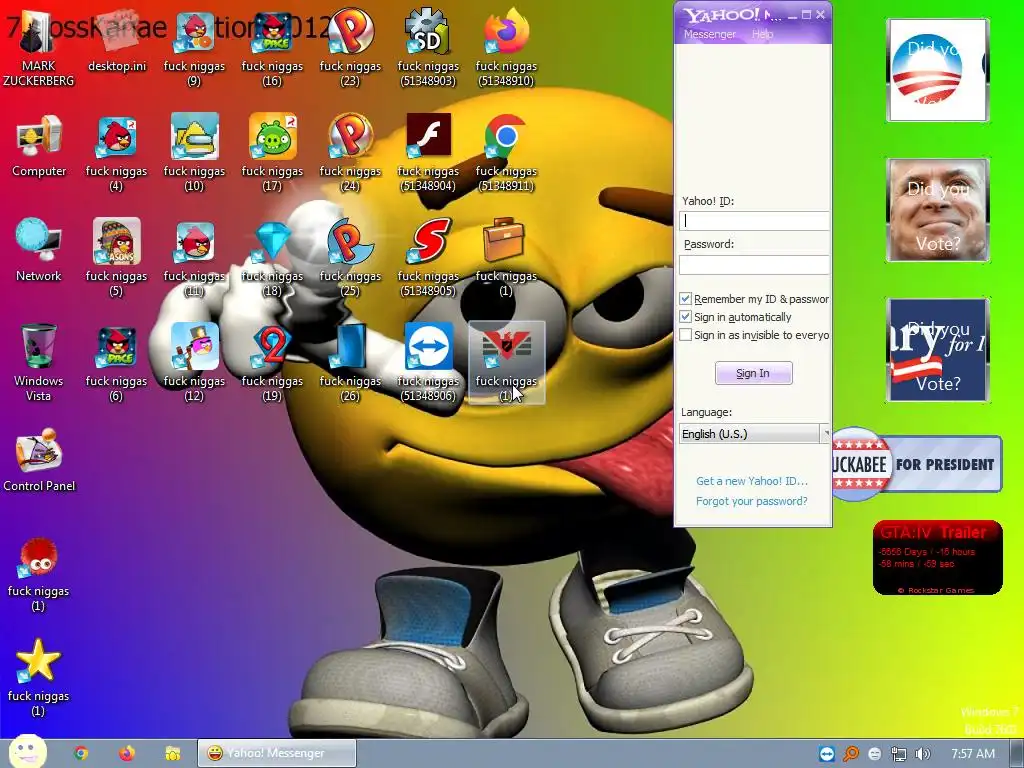
Task: Select the hat-wearing bird shortcut numbered (12)
Action: (x=194, y=362)
